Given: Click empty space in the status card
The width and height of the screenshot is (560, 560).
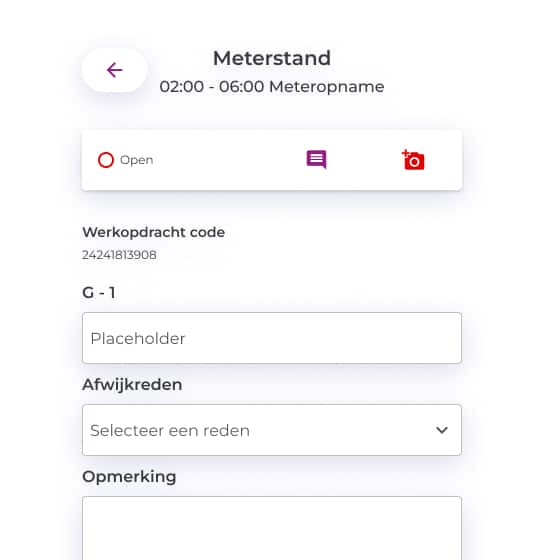Looking at the screenshot, I should [x=229, y=160].
